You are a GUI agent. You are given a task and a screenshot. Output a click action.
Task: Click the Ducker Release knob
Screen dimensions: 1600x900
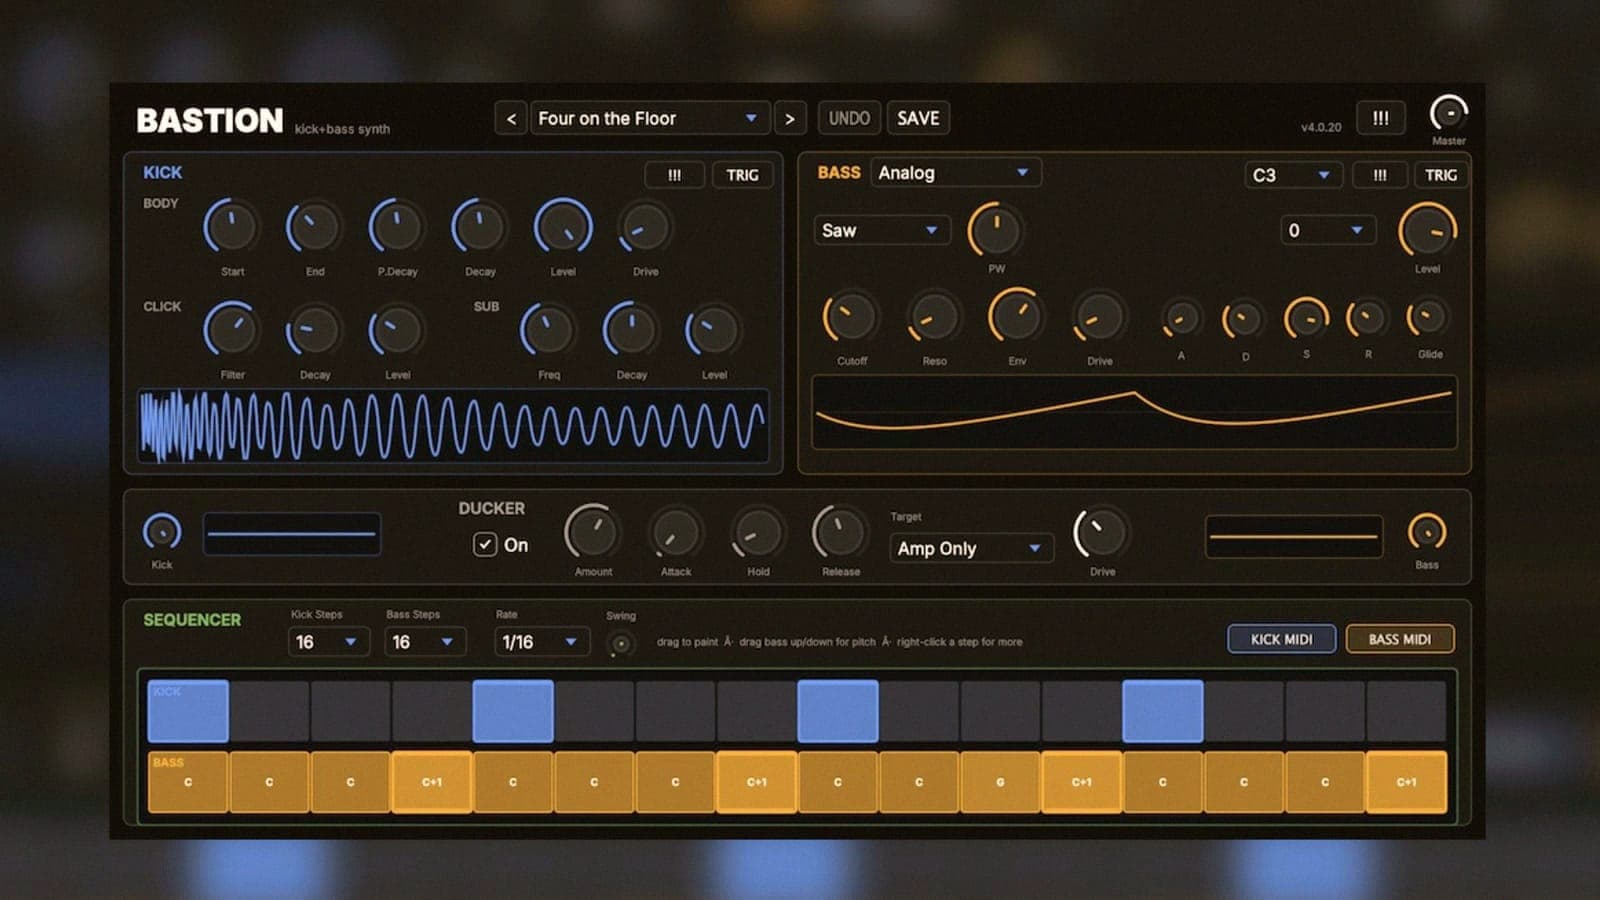click(840, 532)
